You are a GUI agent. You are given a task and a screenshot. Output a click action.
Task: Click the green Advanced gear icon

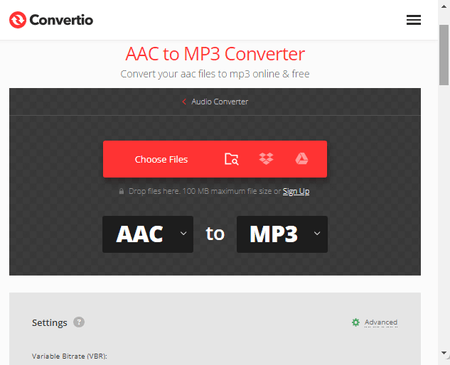356,322
